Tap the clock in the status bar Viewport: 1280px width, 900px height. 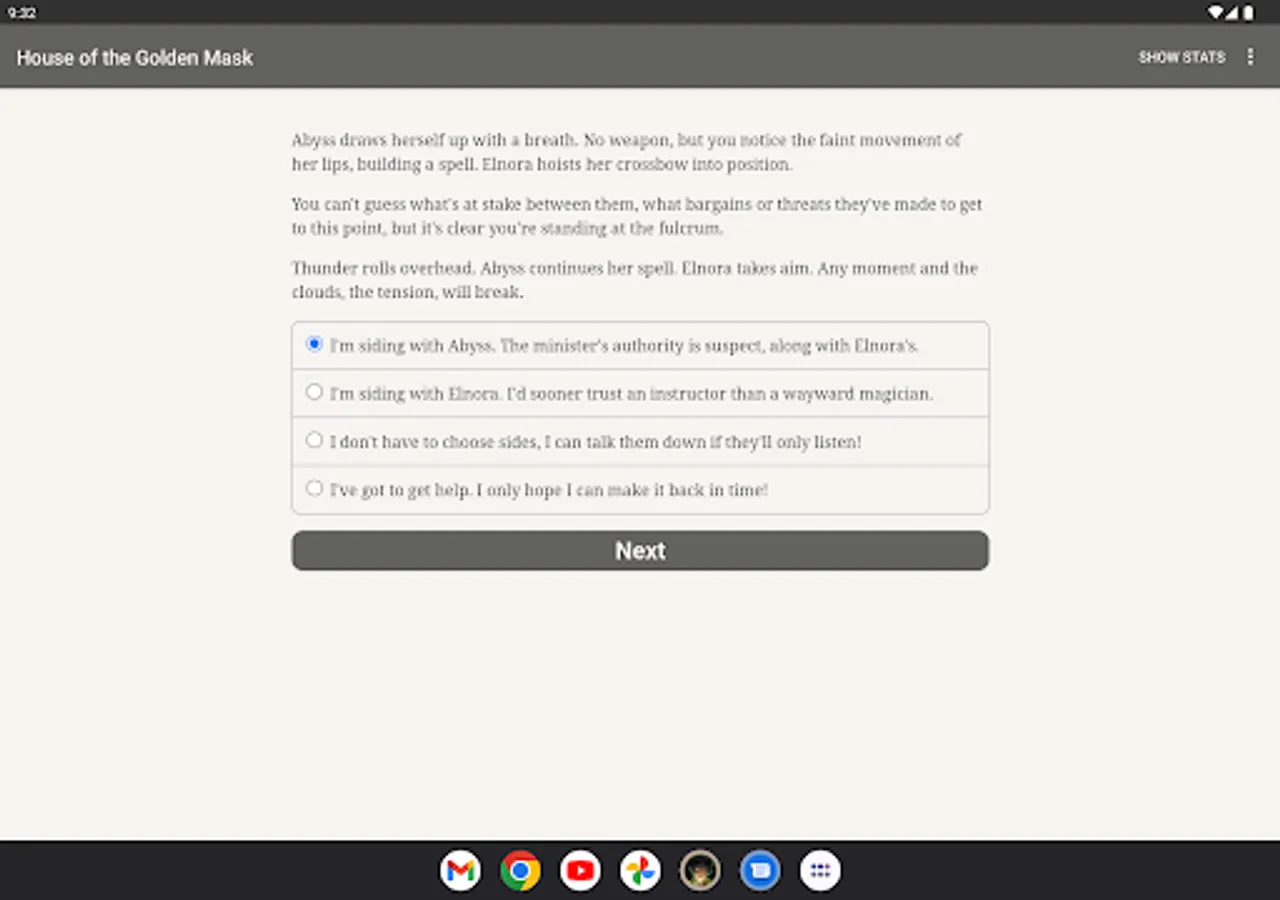(22, 12)
